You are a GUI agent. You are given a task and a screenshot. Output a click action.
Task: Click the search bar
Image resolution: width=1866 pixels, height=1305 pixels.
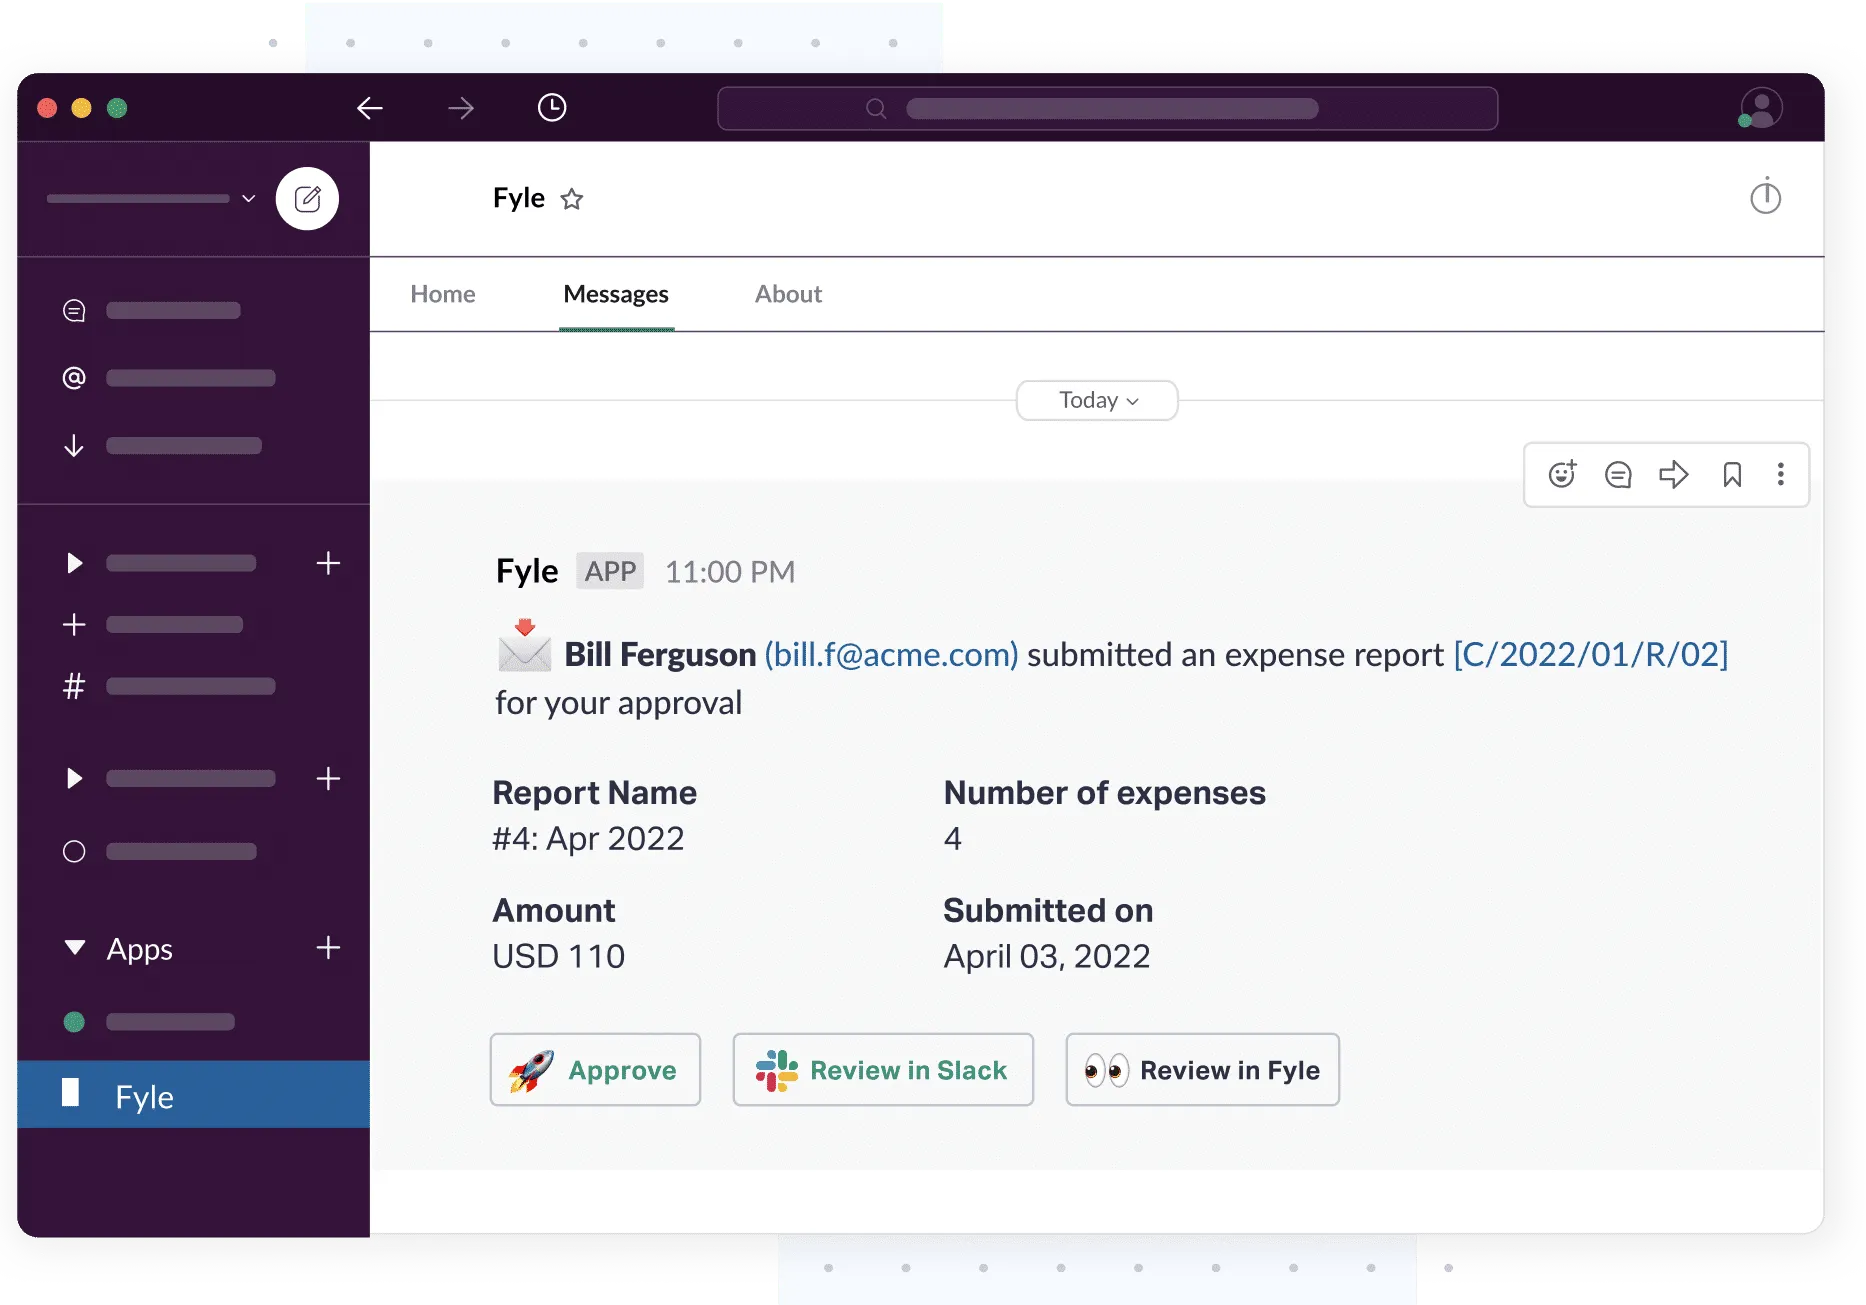[x=1107, y=108]
